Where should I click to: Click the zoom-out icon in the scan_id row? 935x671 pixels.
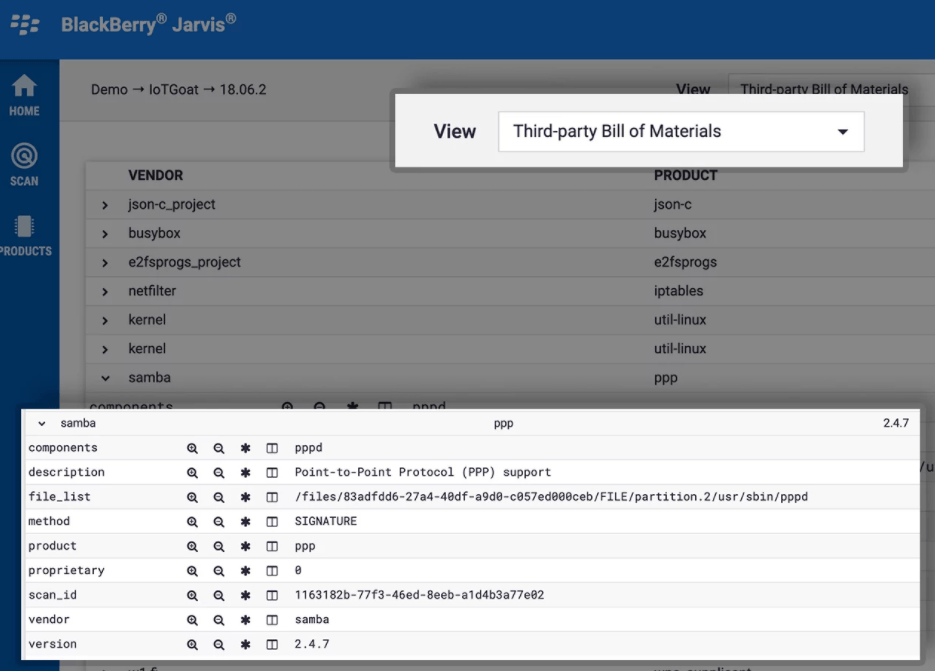pos(219,595)
